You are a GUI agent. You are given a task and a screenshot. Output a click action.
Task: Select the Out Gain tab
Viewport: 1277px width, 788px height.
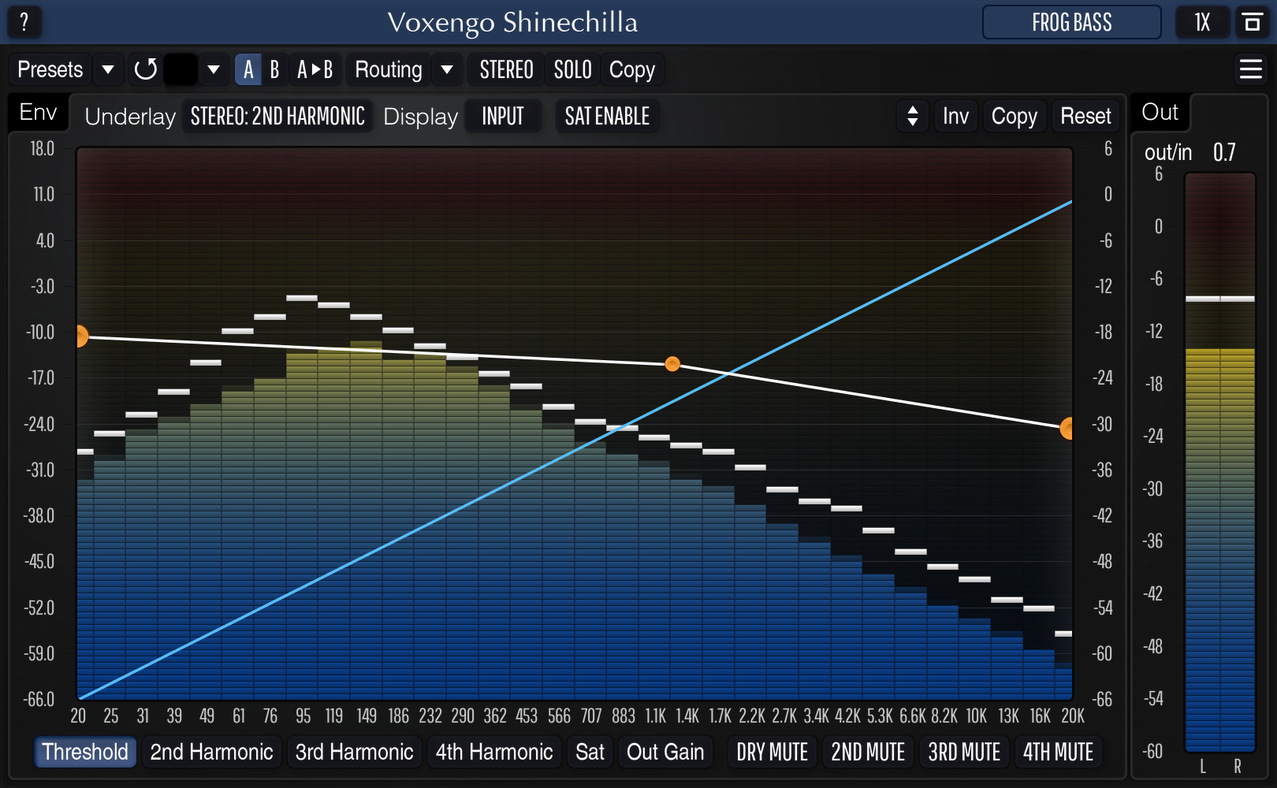pos(665,752)
